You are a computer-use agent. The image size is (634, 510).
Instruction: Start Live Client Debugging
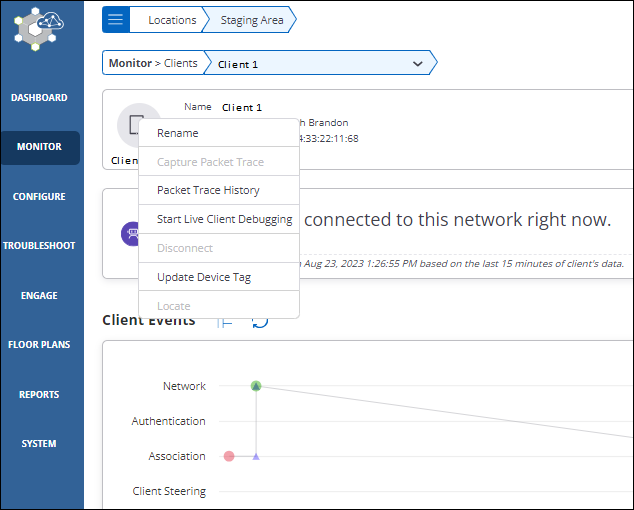point(219,219)
